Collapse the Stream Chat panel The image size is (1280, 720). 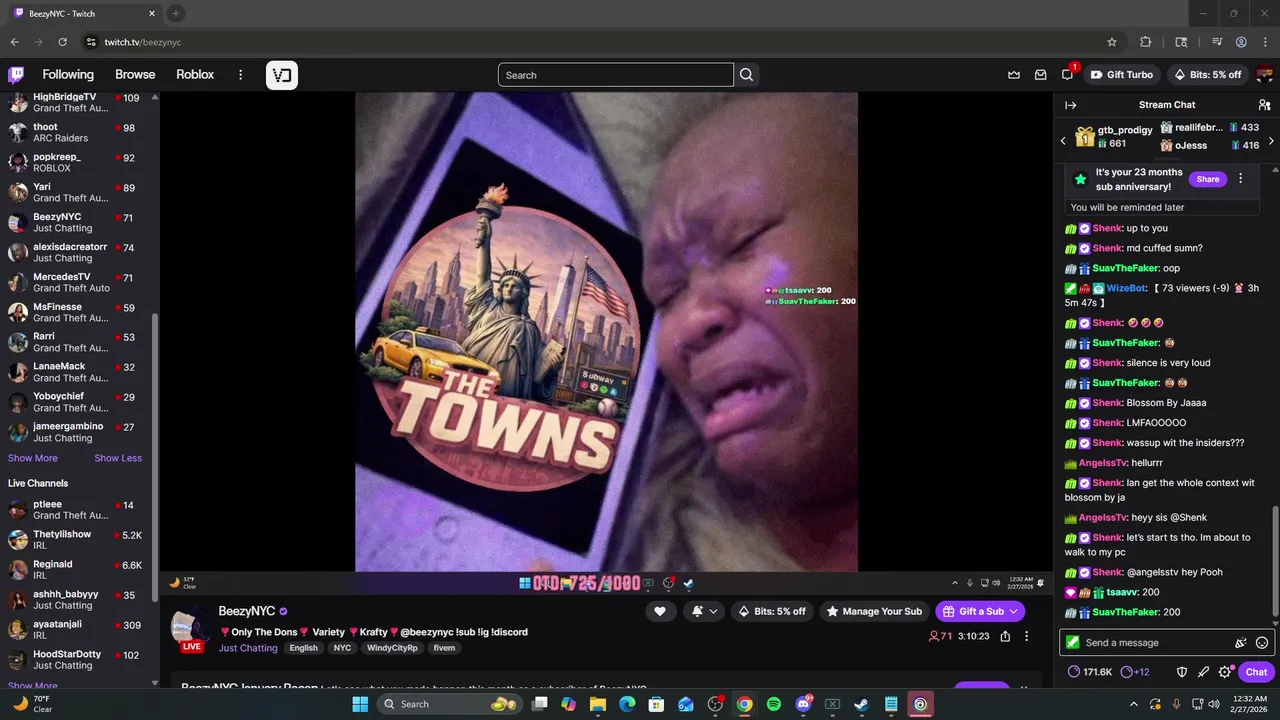(x=1071, y=105)
